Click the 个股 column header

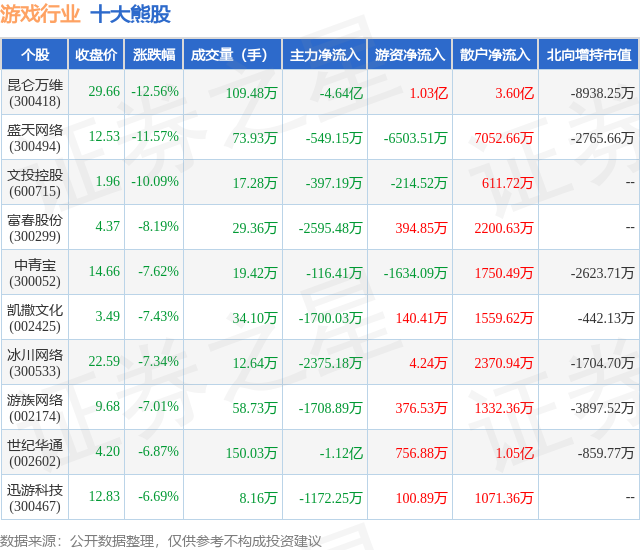click(x=35, y=54)
